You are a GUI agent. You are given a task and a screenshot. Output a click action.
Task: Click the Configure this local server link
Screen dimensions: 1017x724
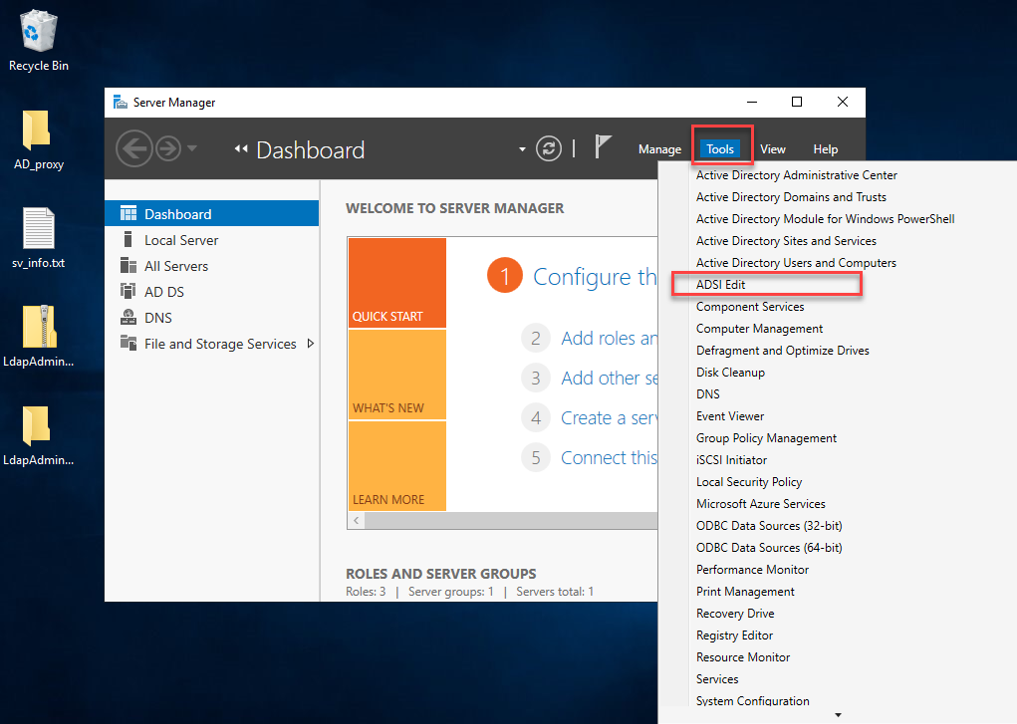pyautogui.click(x=595, y=277)
